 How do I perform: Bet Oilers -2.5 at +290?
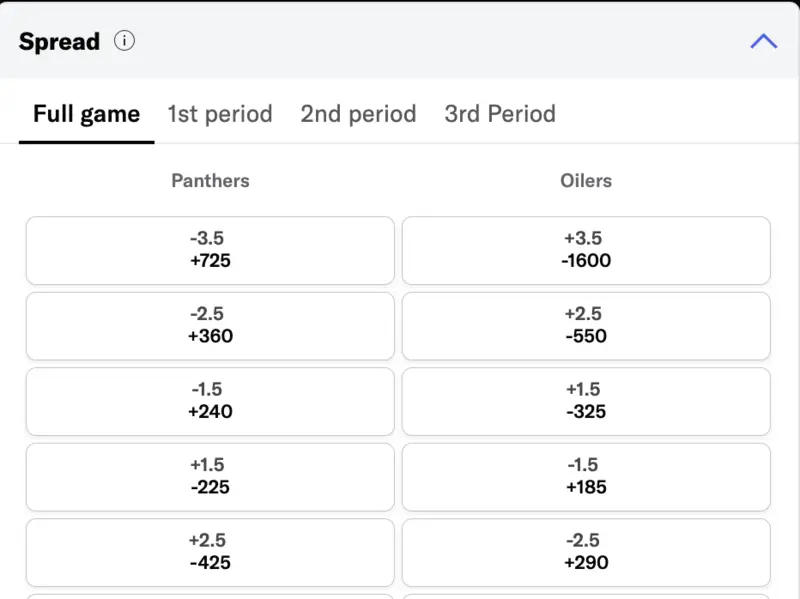click(x=586, y=551)
